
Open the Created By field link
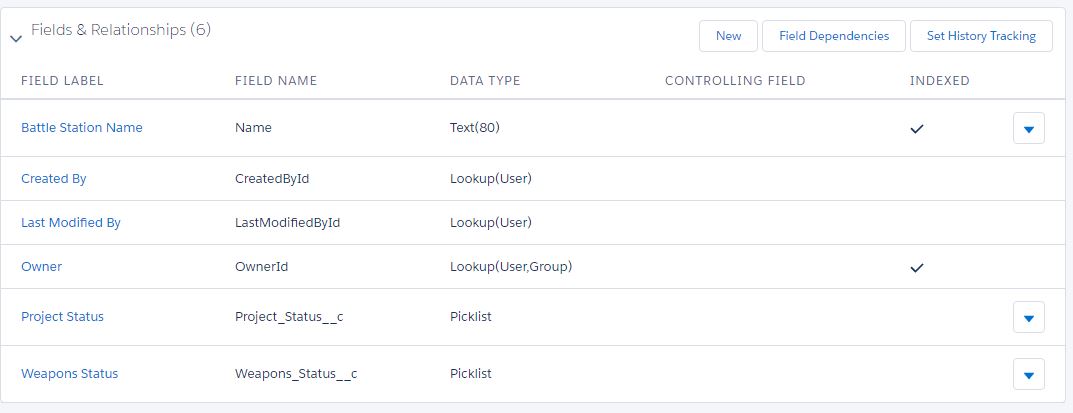[54, 179]
